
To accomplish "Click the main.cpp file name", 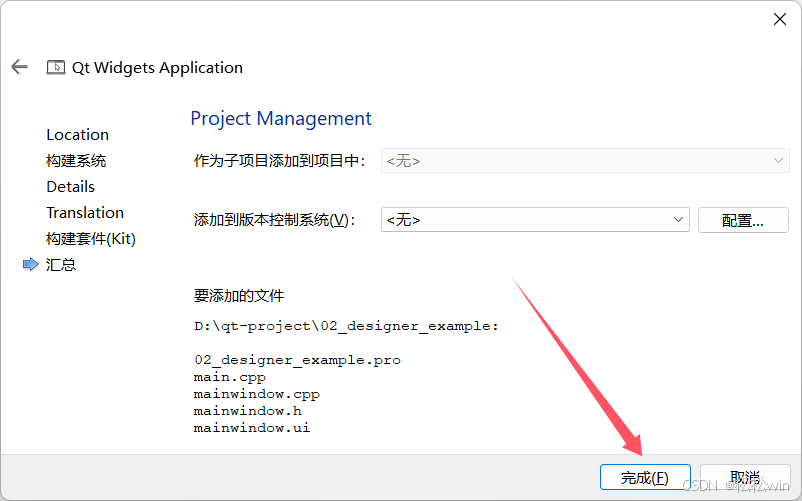I will pyautogui.click(x=230, y=377).
